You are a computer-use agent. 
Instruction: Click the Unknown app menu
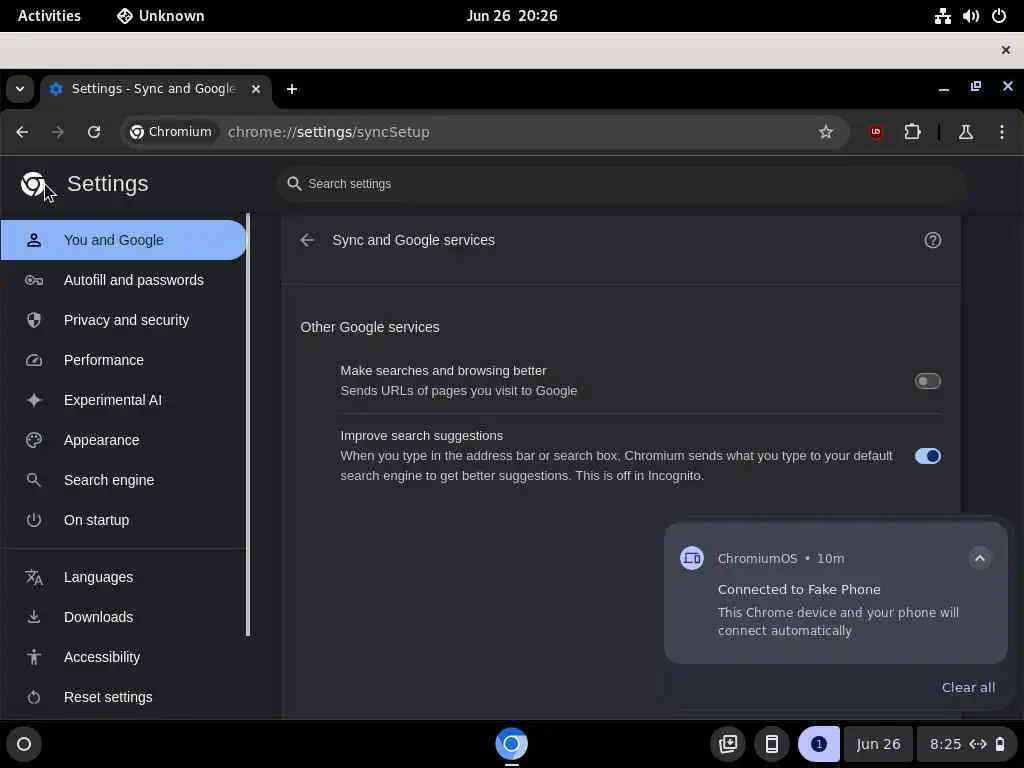(x=161, y=16)
